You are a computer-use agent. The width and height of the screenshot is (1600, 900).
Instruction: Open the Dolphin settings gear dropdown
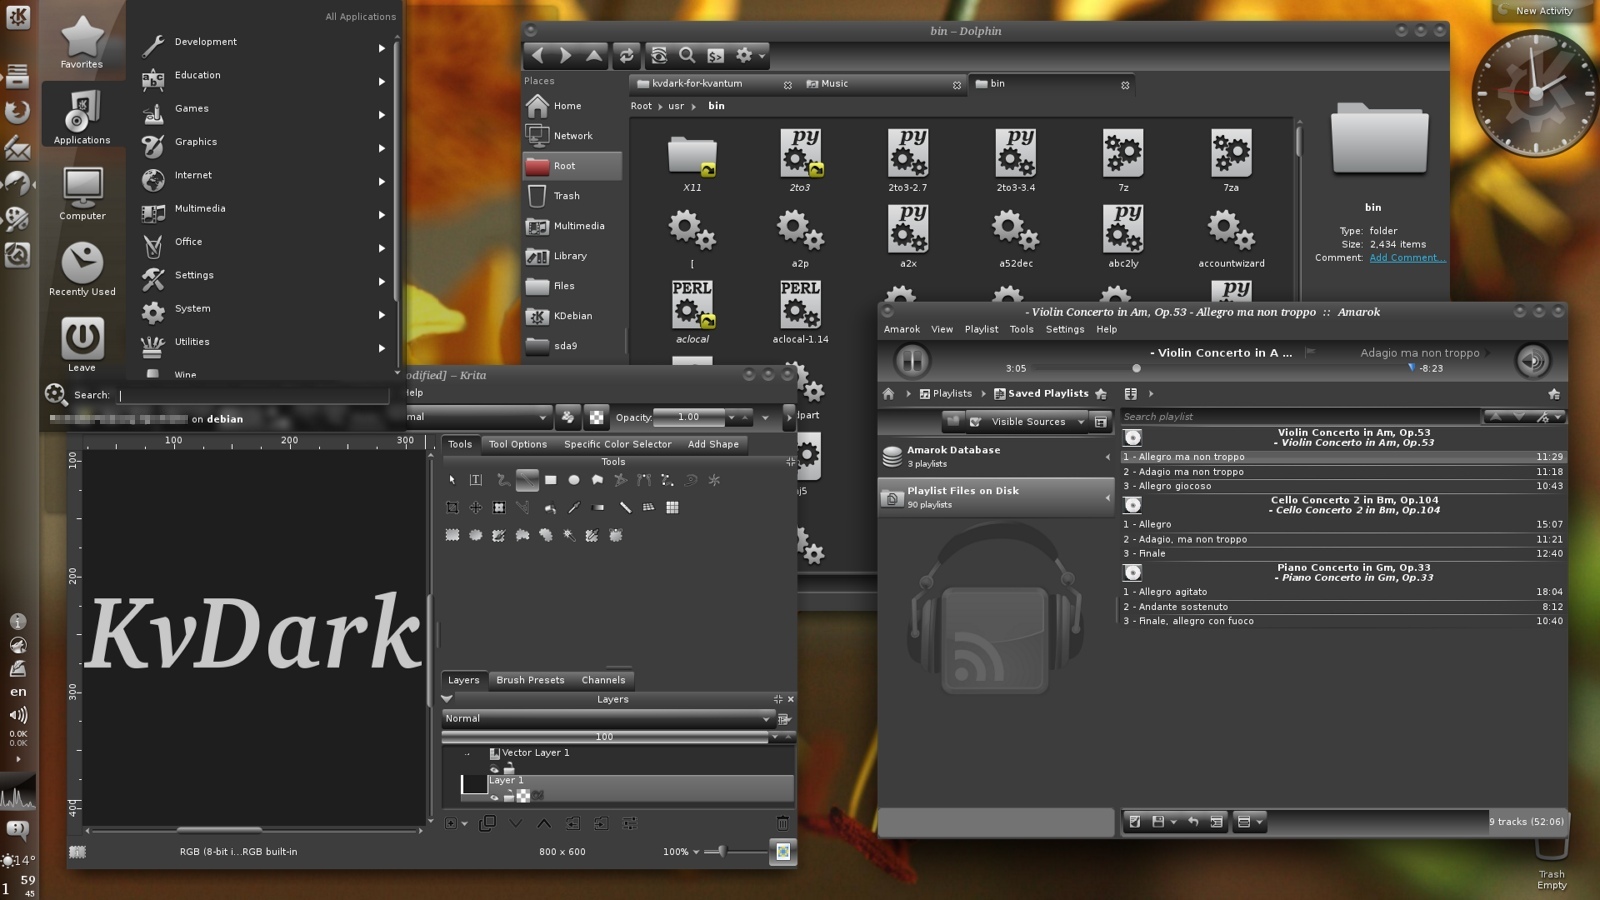point(750,56)
